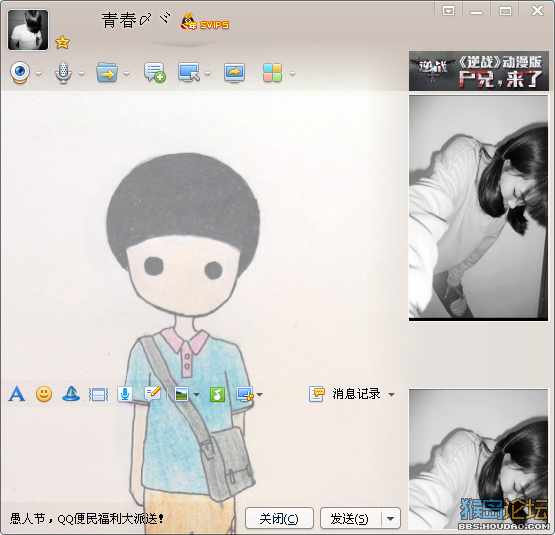Expand the remote desktop options arrow
Image resolution: width=555 pixels, height=535 pixels.
click(207, 74)
